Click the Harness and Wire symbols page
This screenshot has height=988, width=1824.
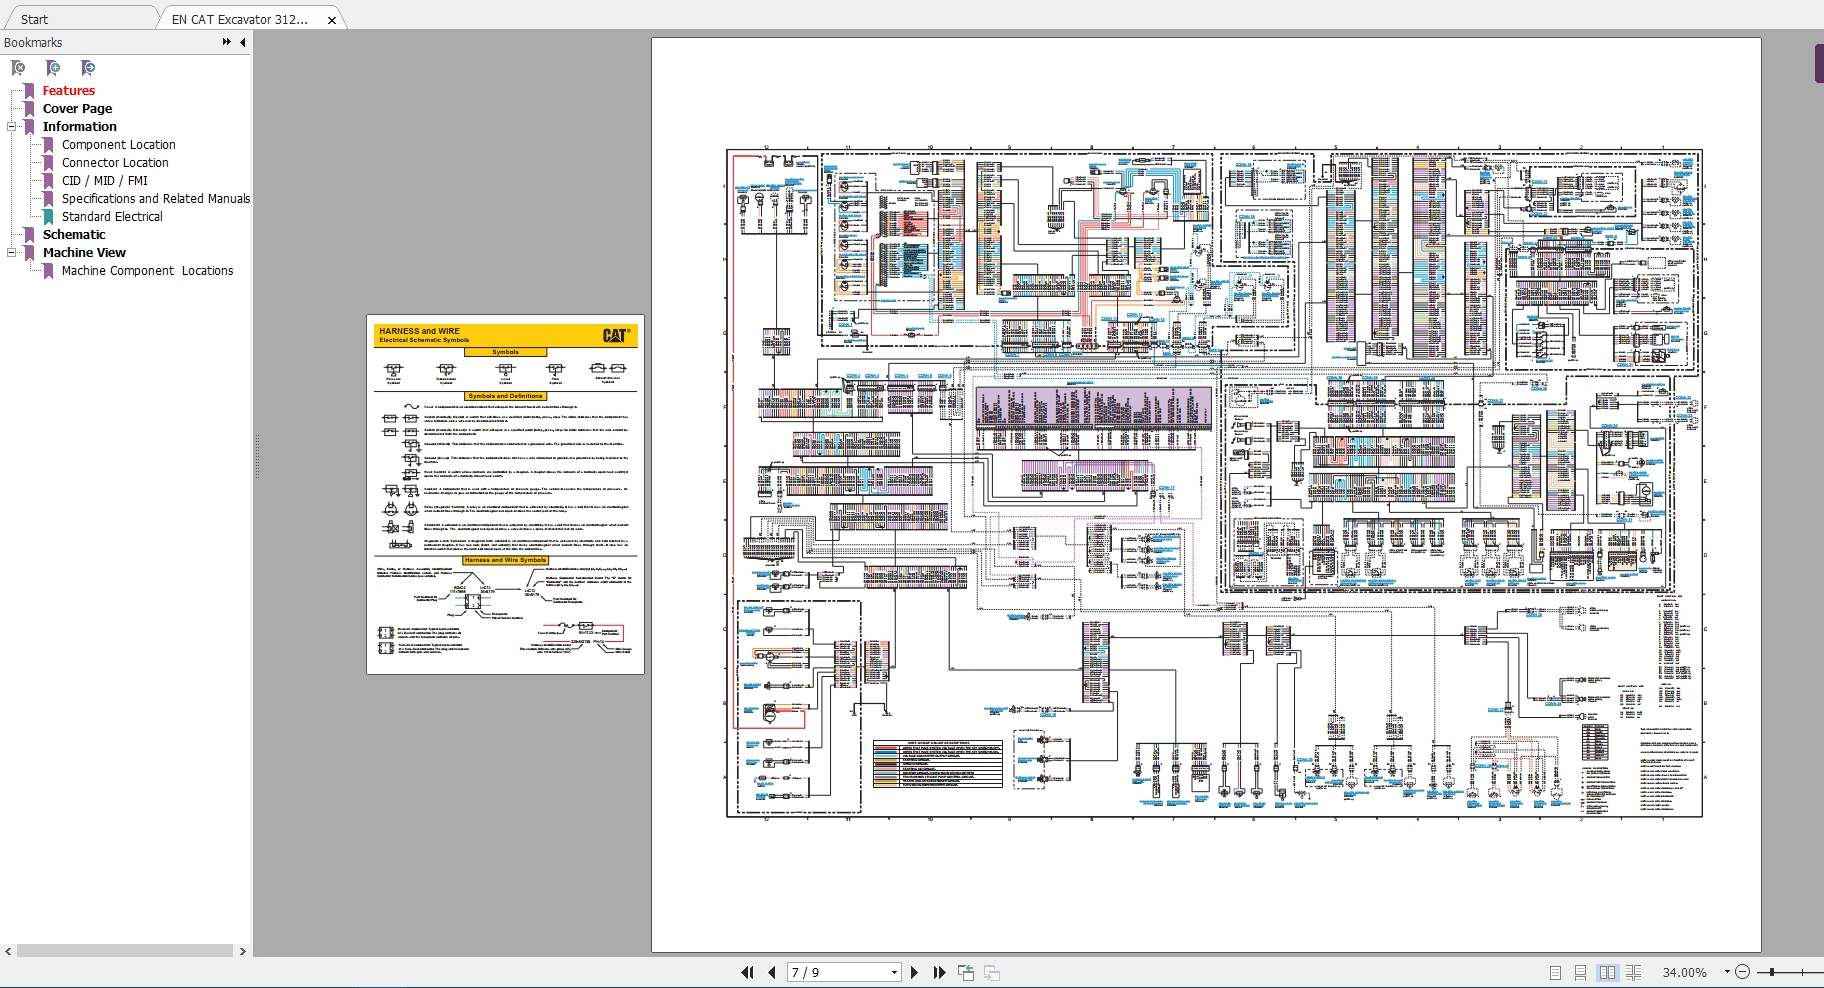505,495
